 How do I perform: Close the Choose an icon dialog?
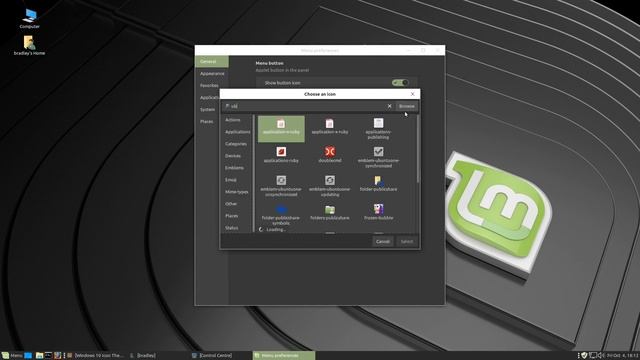click(x=412, y=94)
